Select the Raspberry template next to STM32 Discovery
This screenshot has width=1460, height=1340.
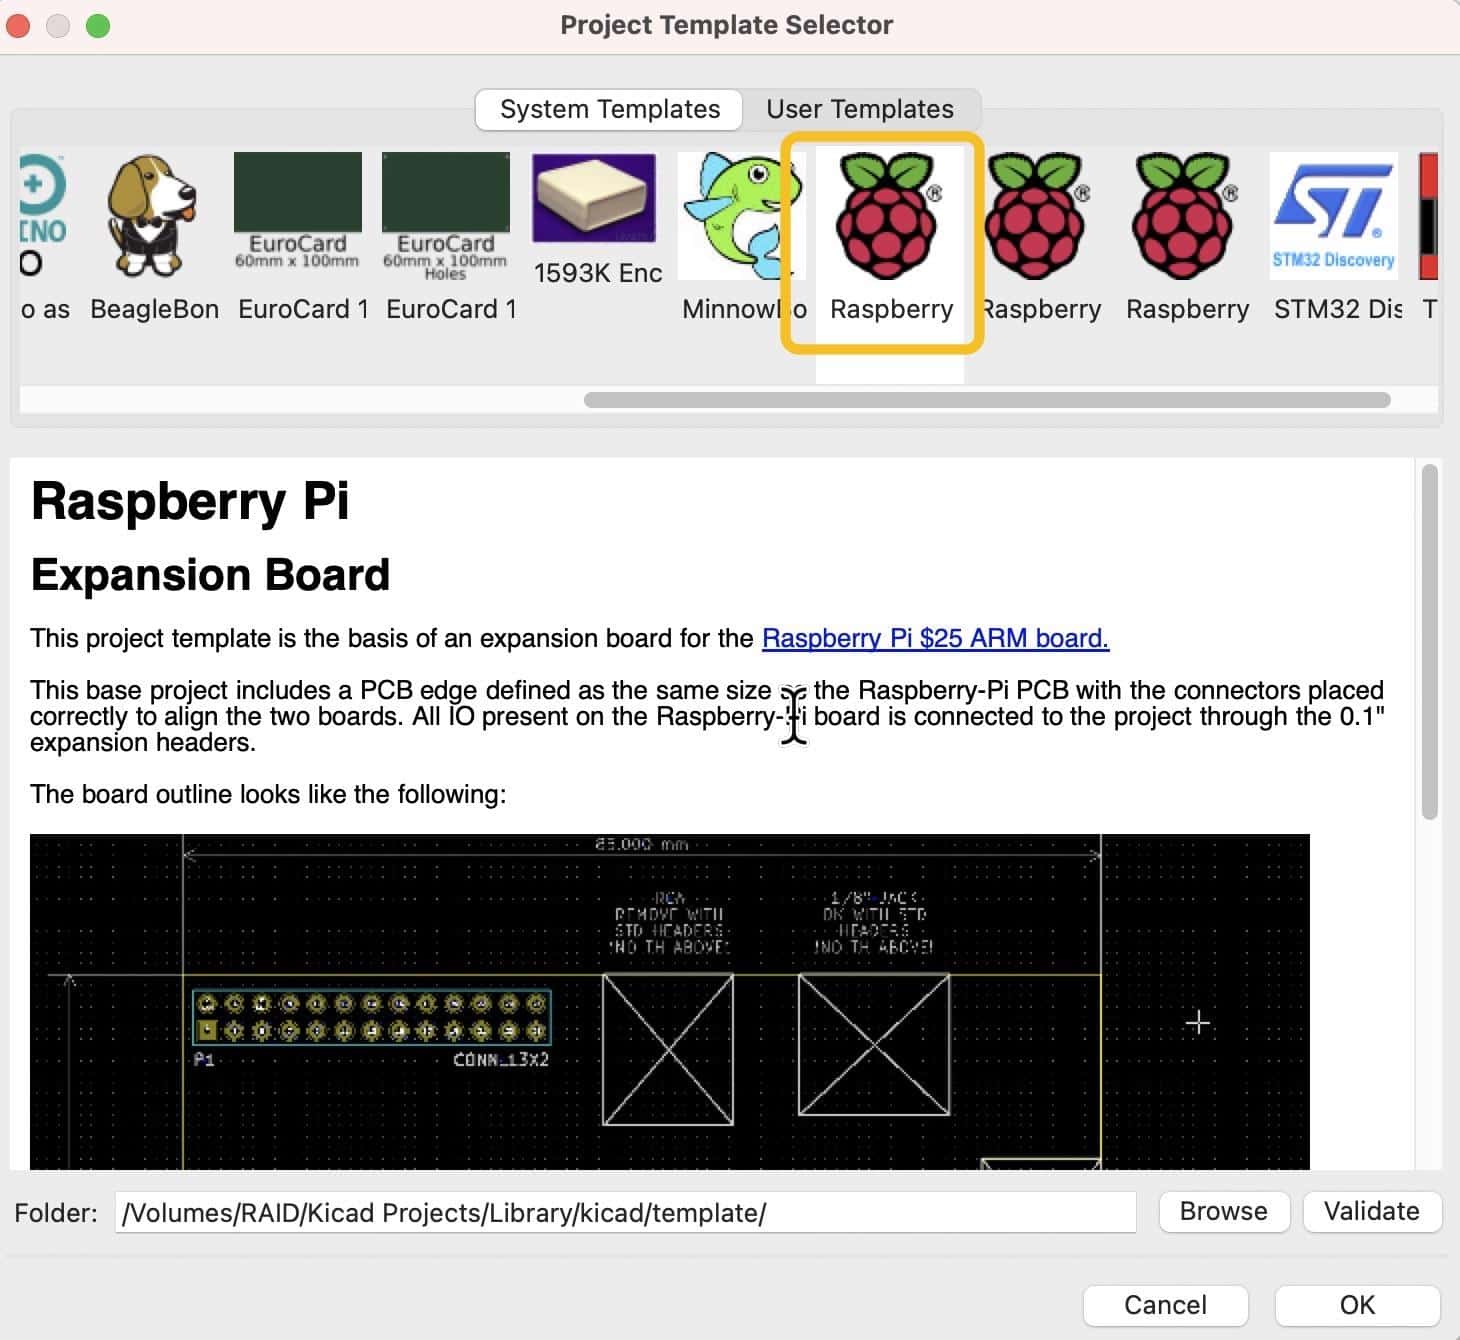1186,216
